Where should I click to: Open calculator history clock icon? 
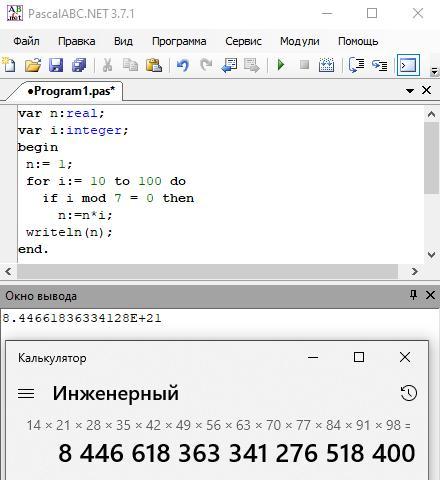[409, 393]
